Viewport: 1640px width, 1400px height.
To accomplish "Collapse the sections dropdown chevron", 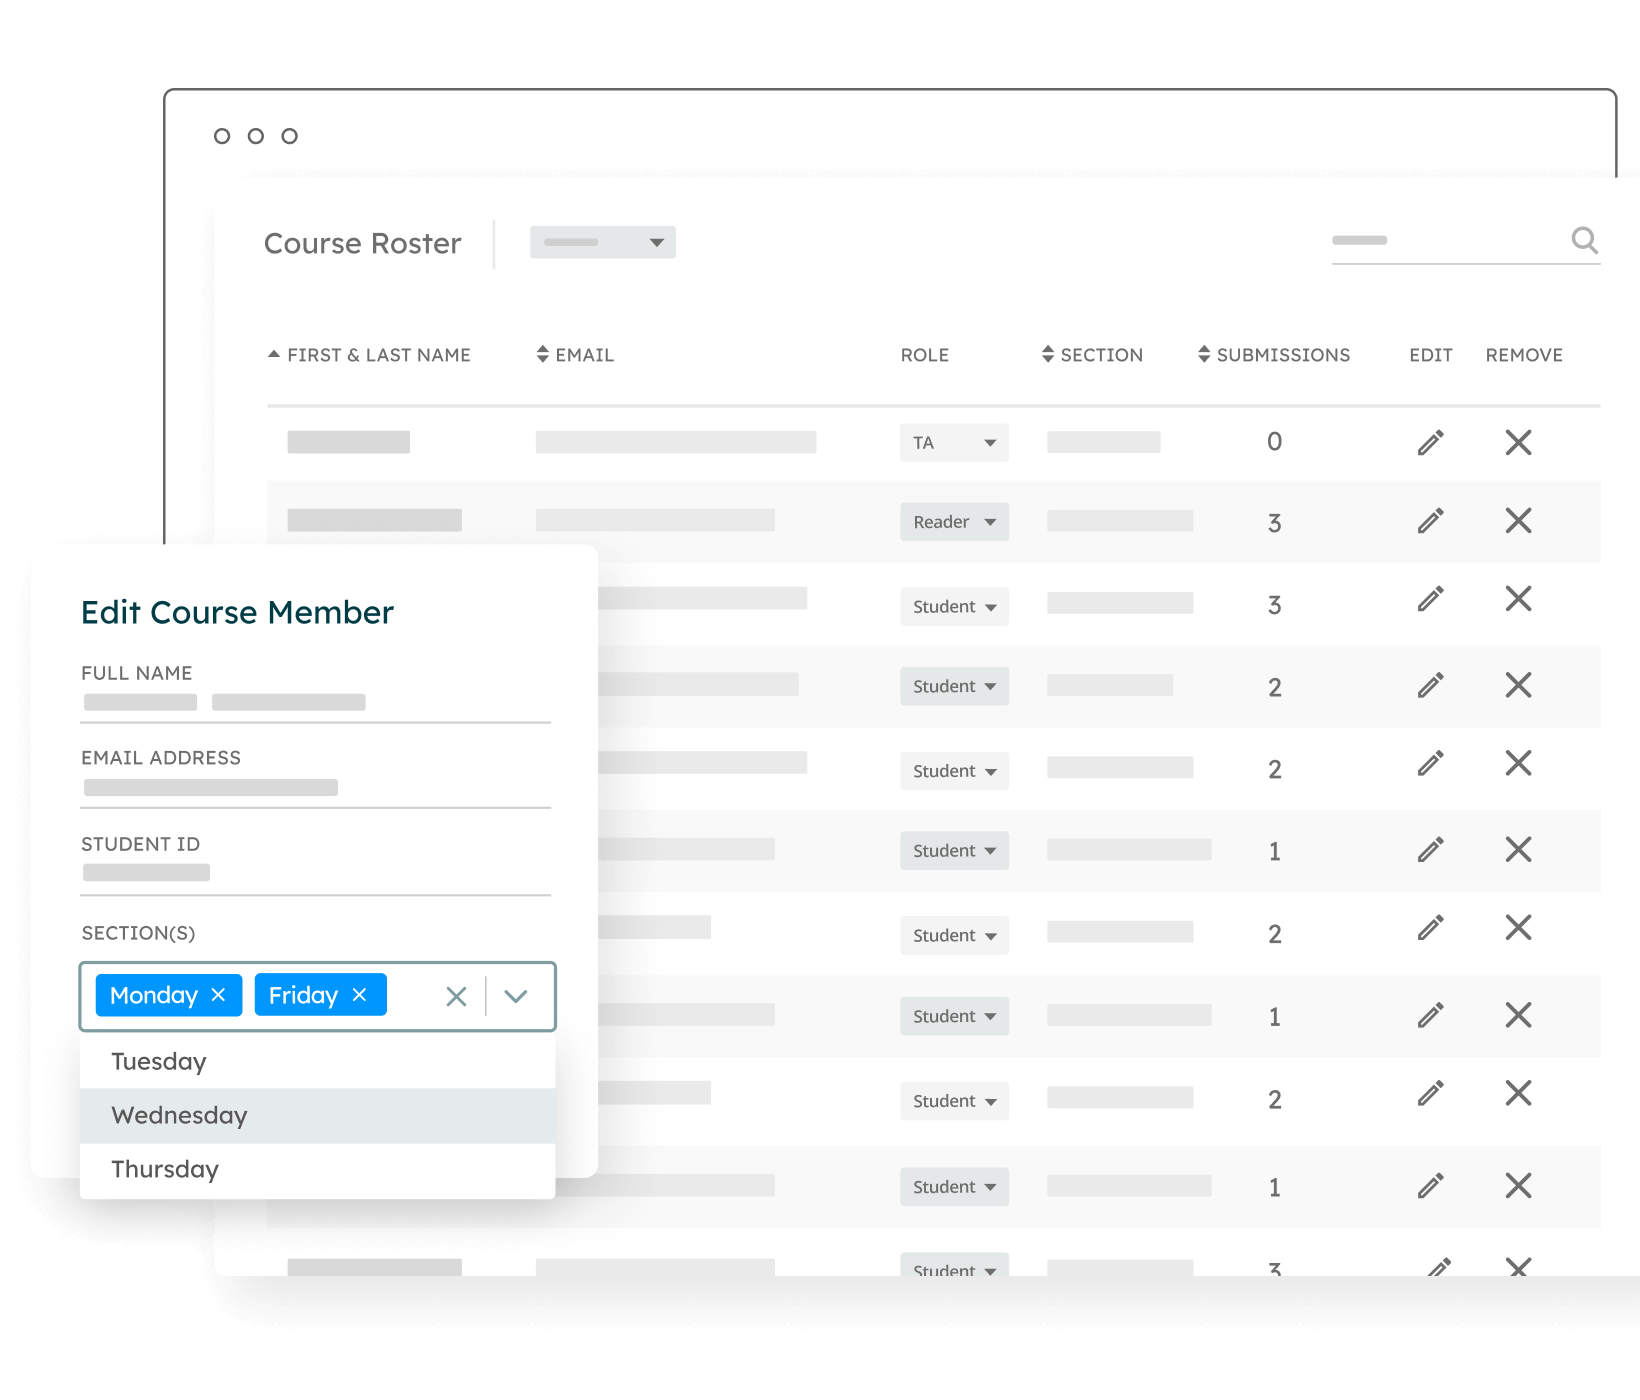I will tap(516, 996).
